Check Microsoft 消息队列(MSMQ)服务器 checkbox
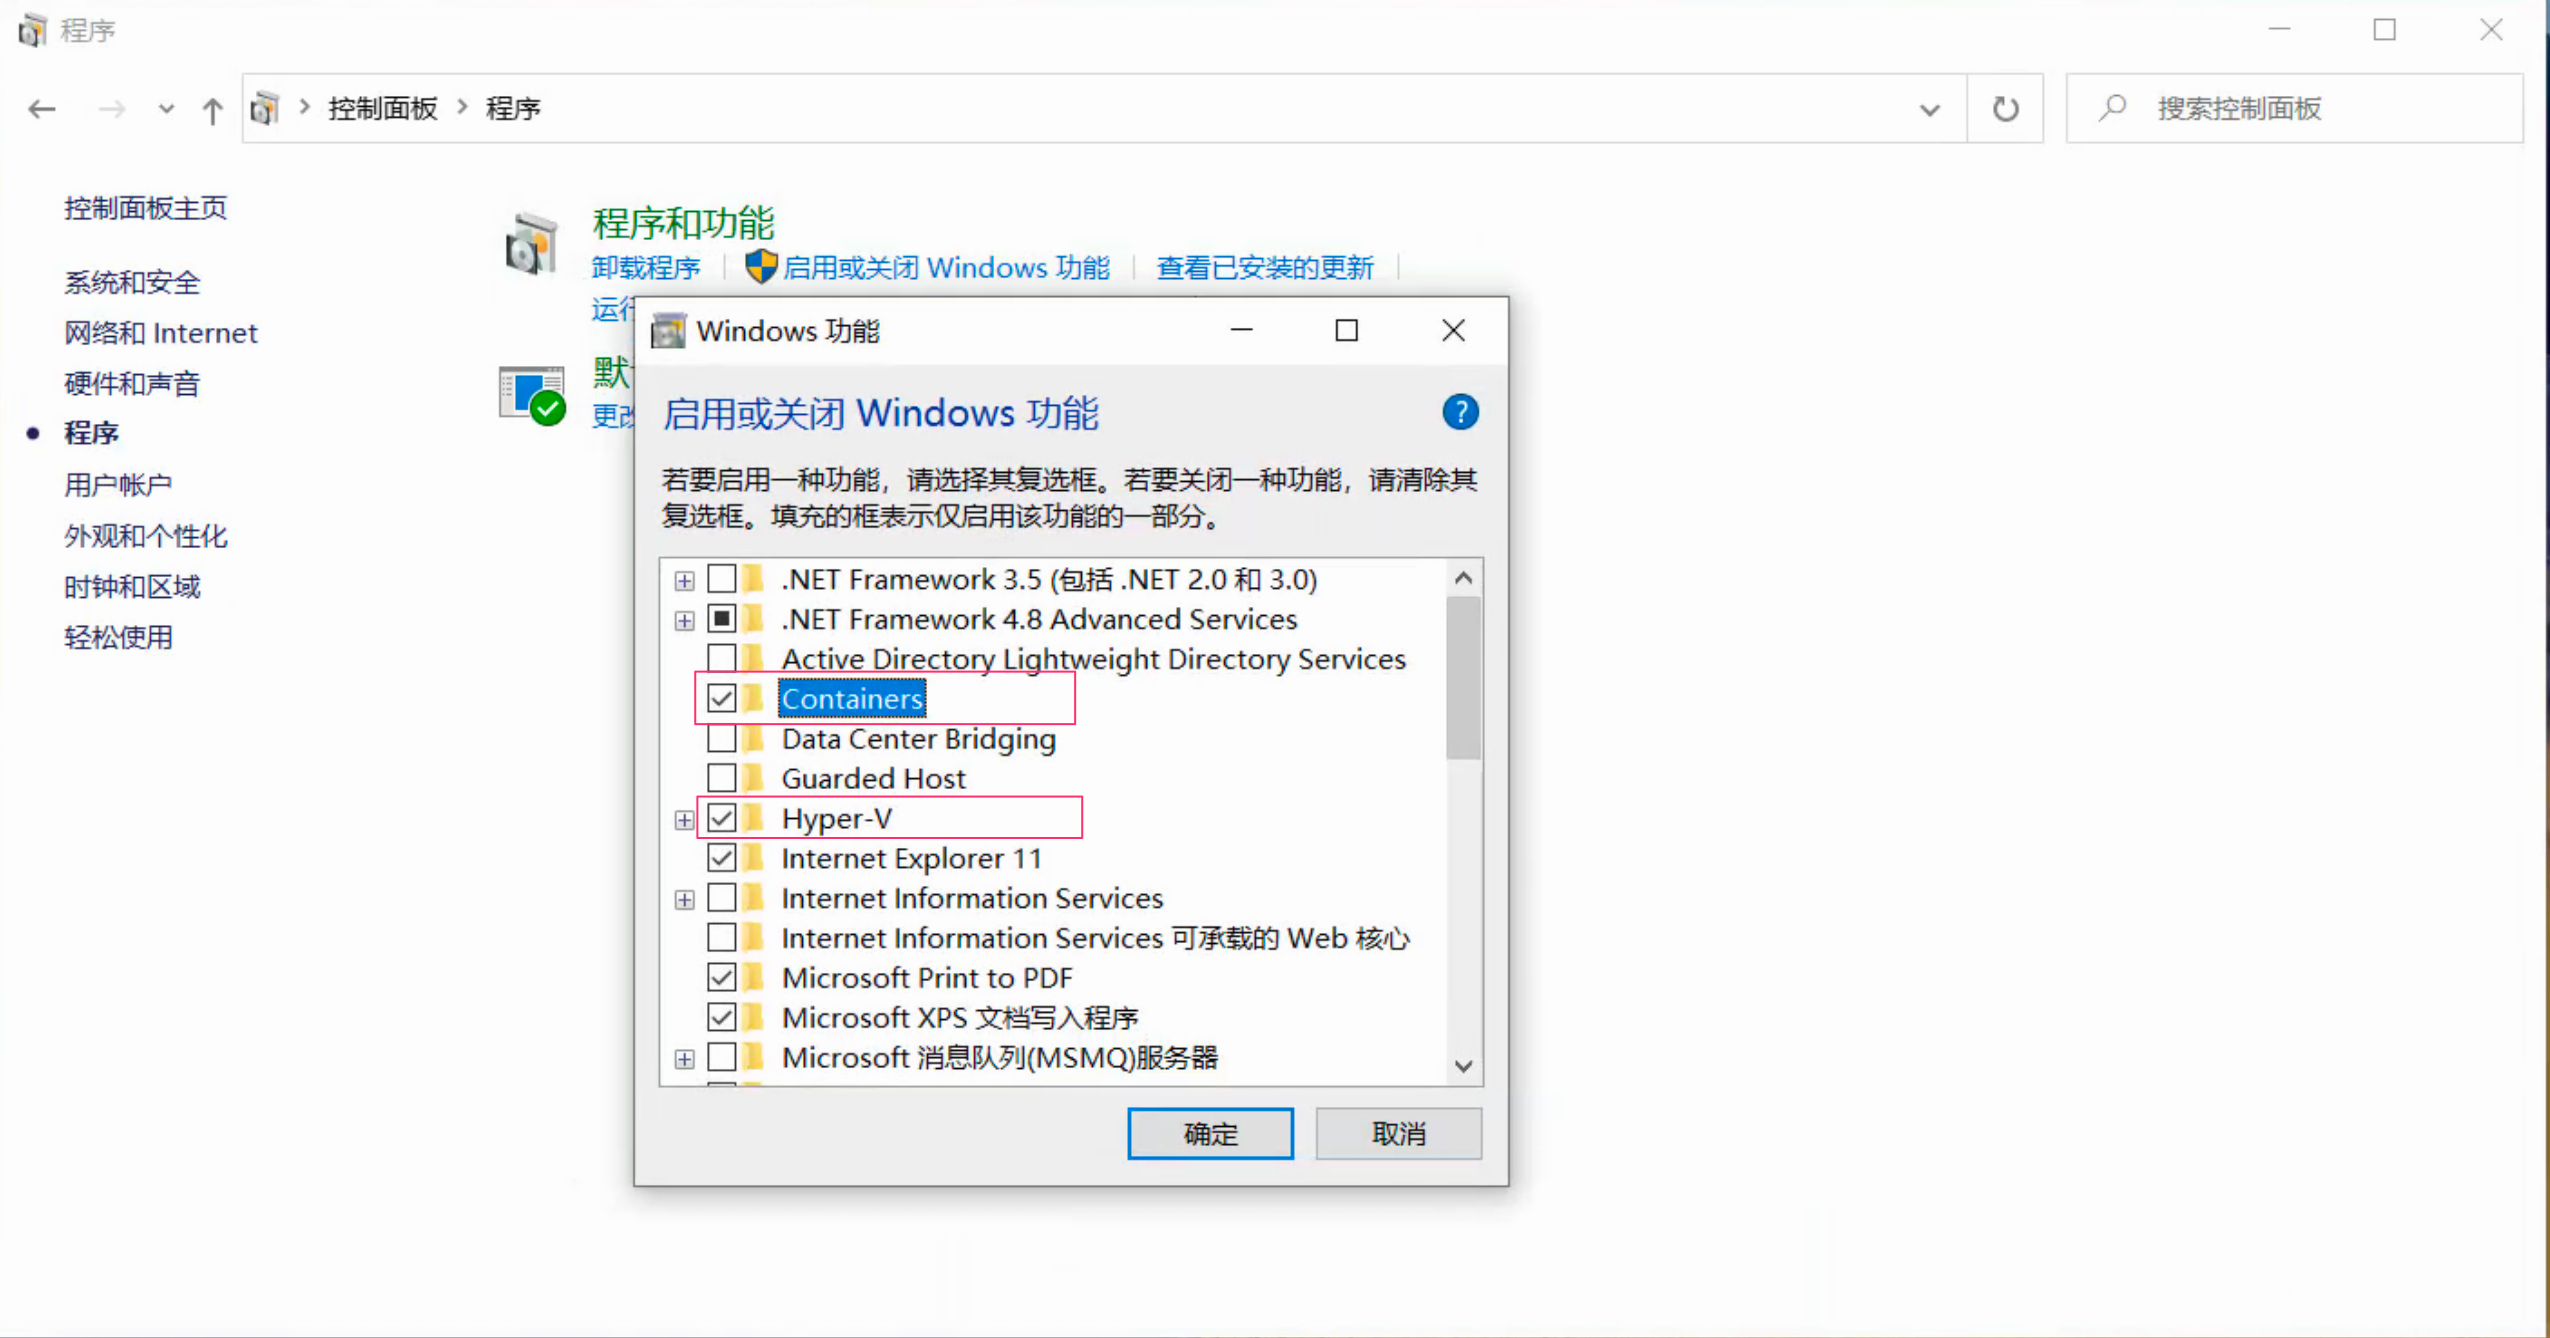 tap(722, 1057)
